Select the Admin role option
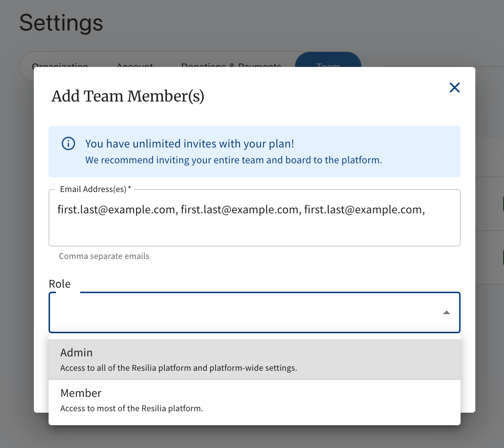This screenshot has height=448, width=504. pos(254,359)
